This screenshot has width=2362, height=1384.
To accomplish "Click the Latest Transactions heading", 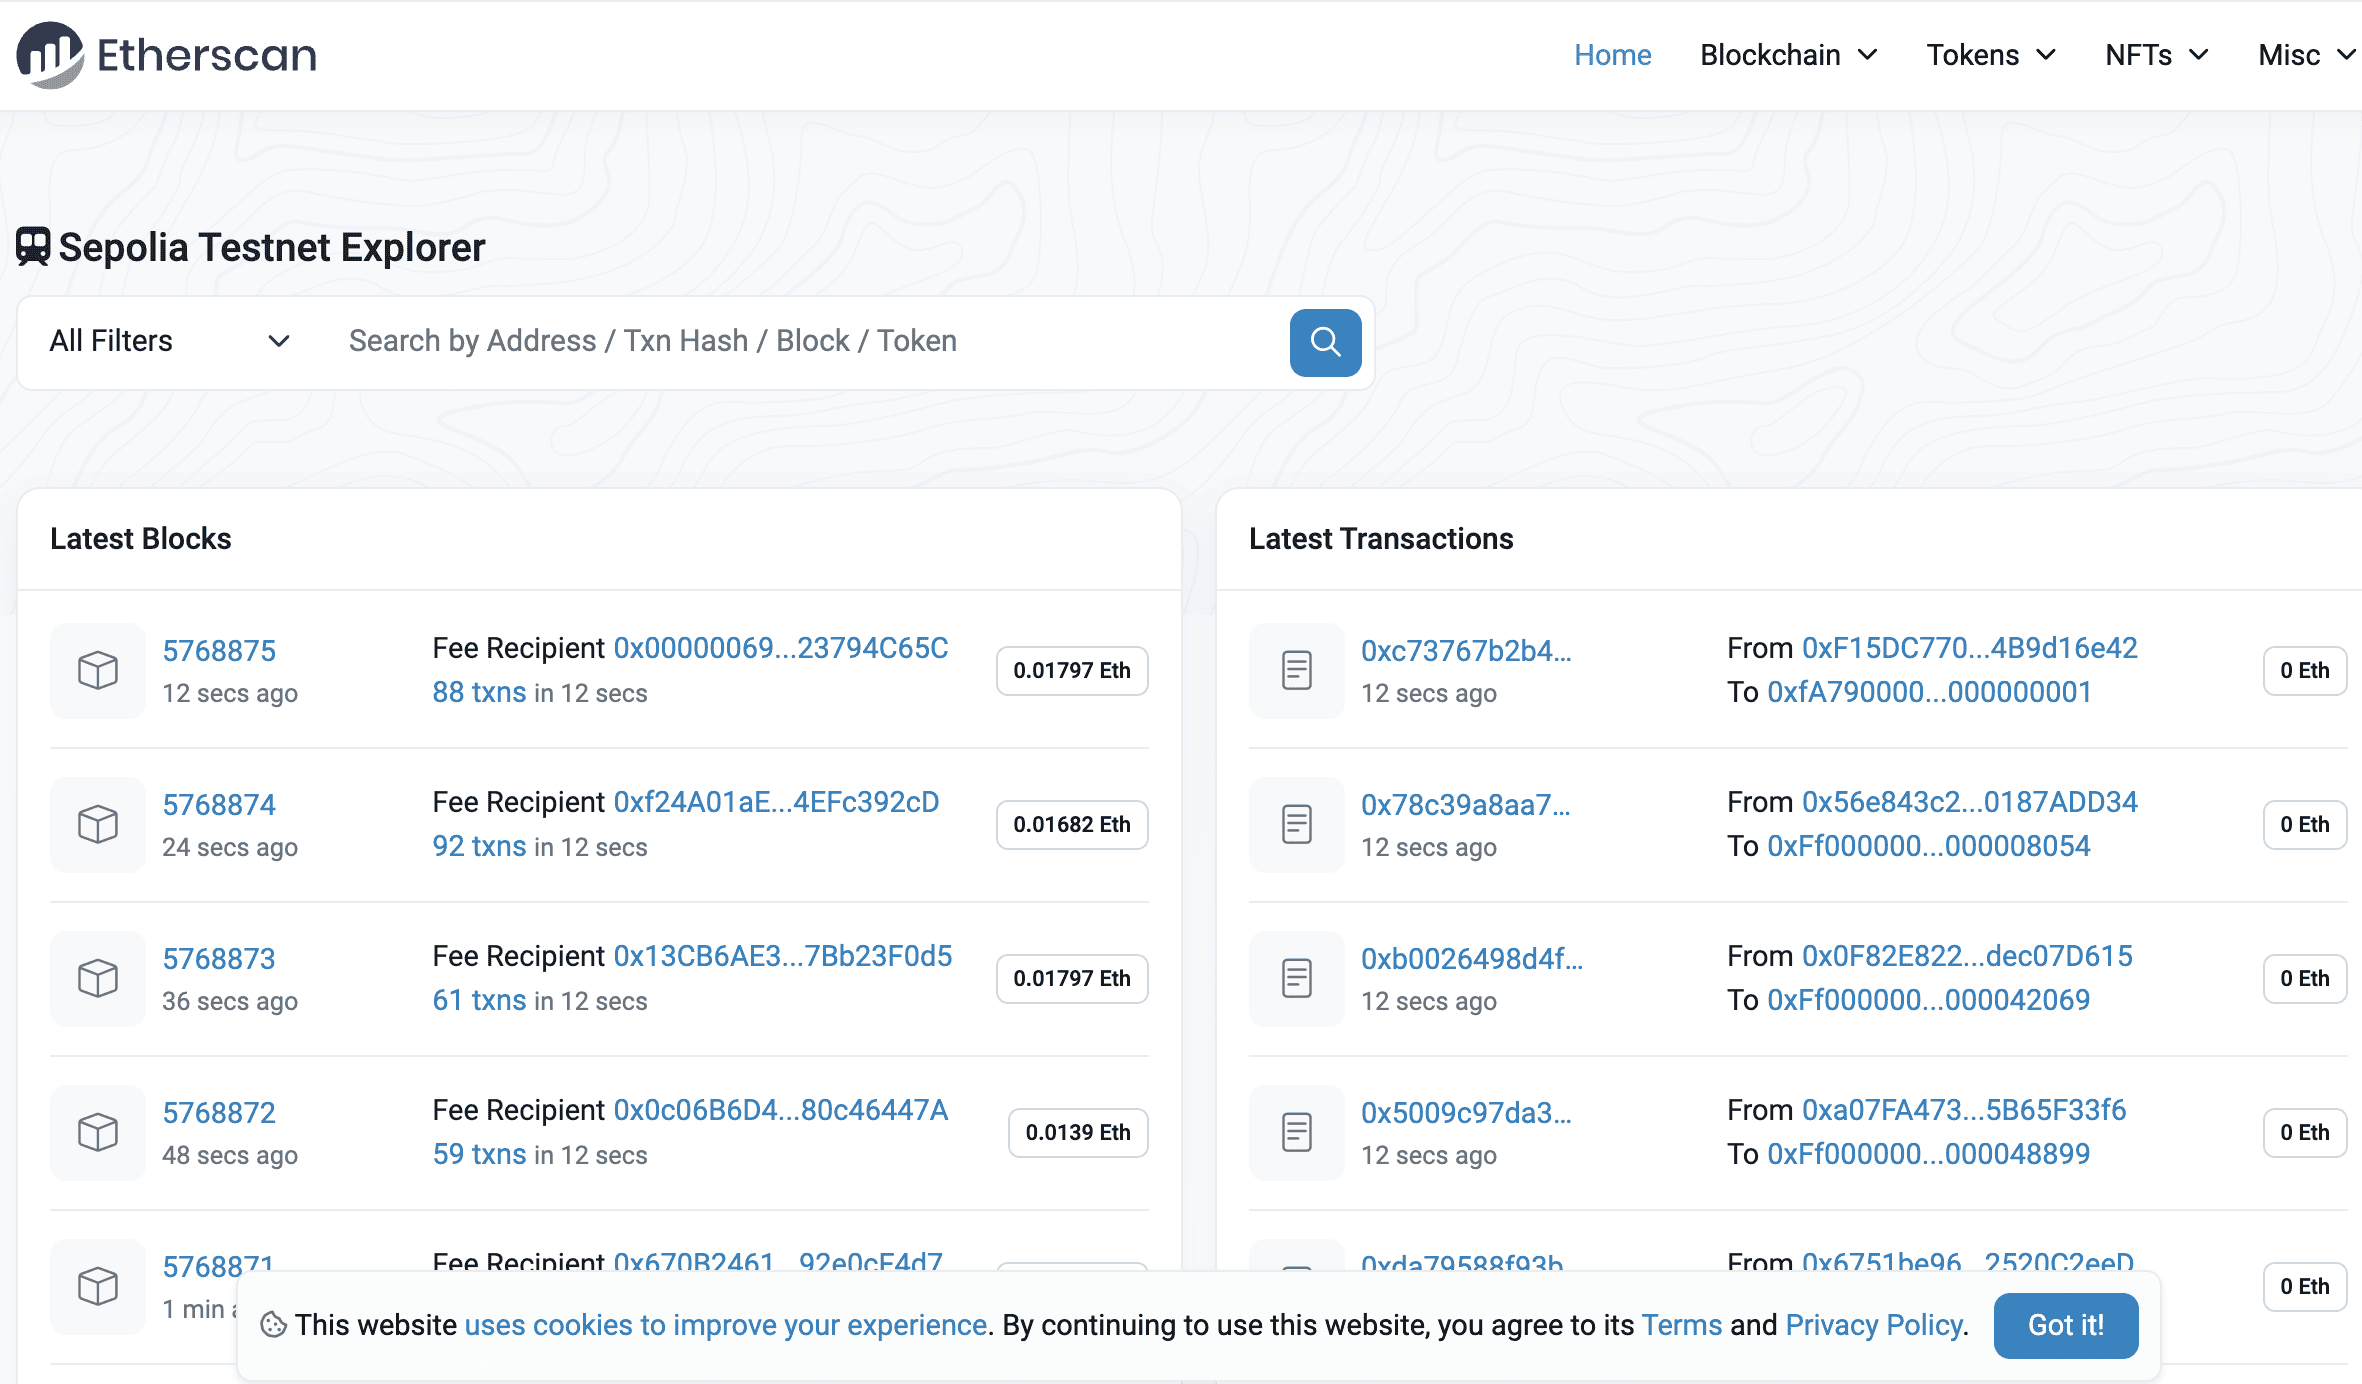I will click(x=1381, y=539).
